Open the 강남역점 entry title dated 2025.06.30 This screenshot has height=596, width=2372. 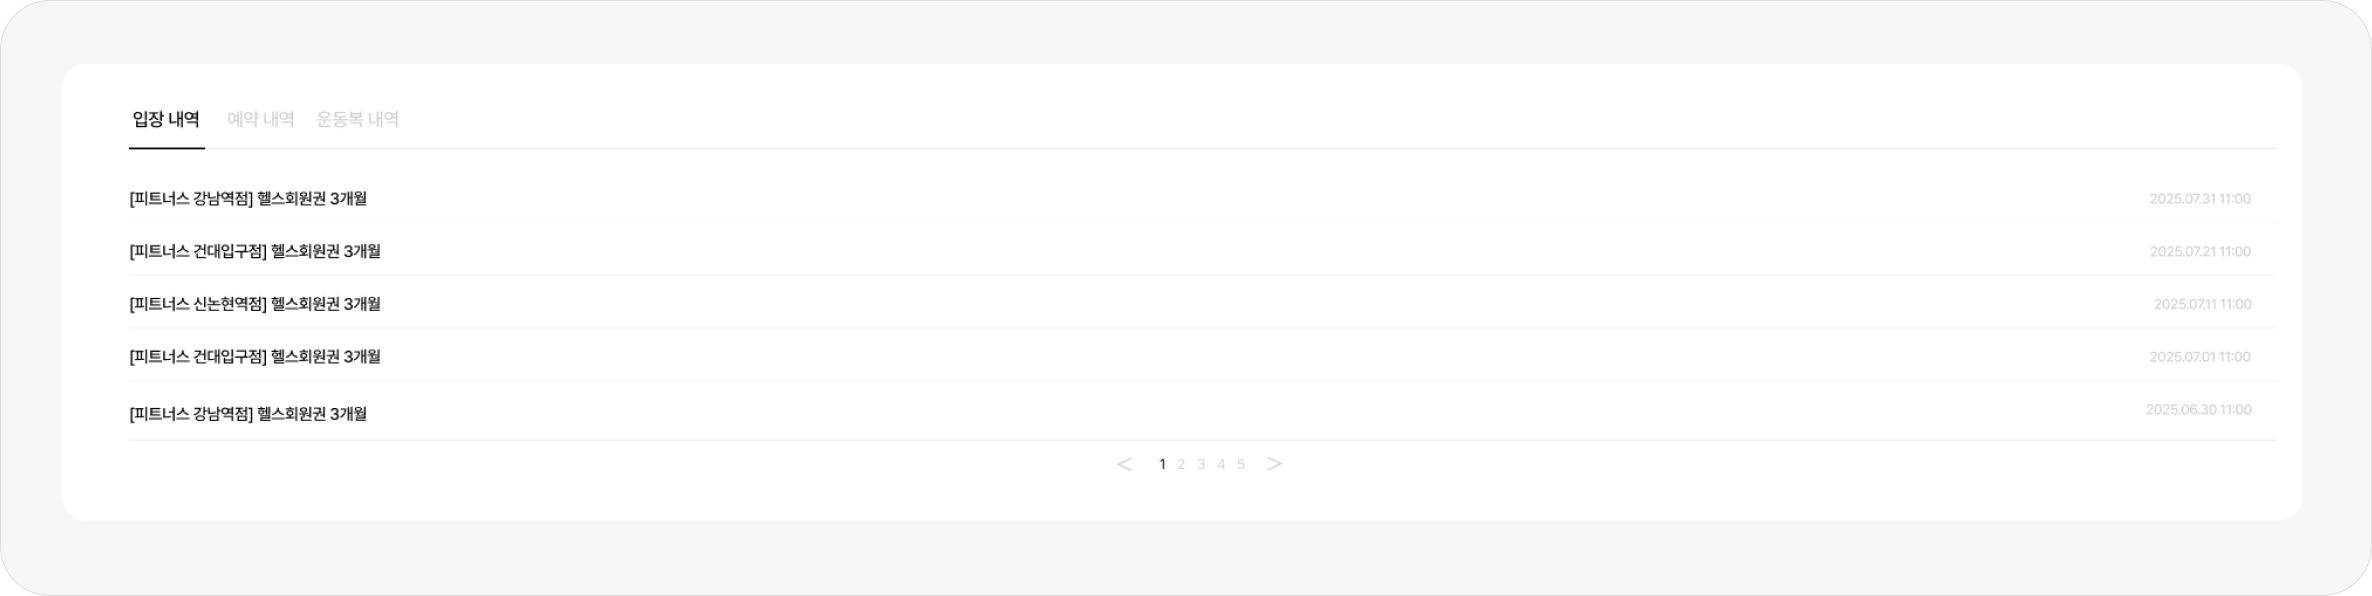click(248, 414)
